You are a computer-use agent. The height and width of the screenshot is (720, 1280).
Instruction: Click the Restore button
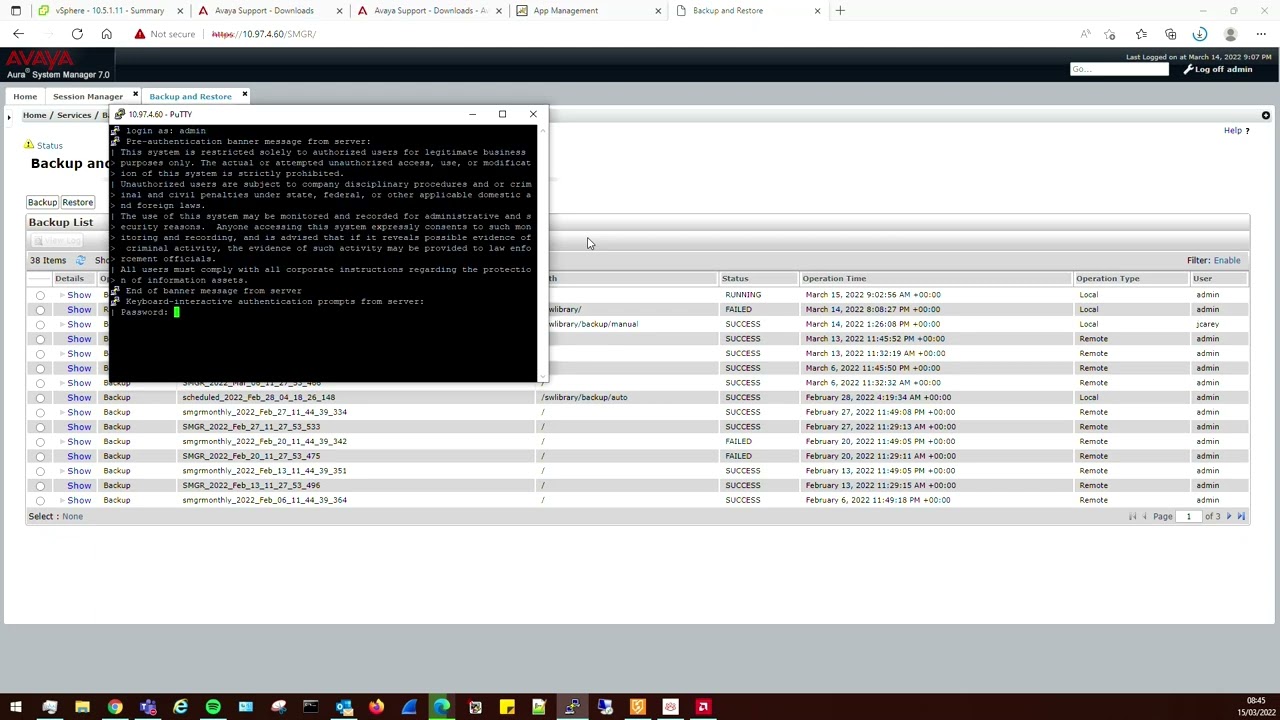pyautogui.click(x=77, y=202)
